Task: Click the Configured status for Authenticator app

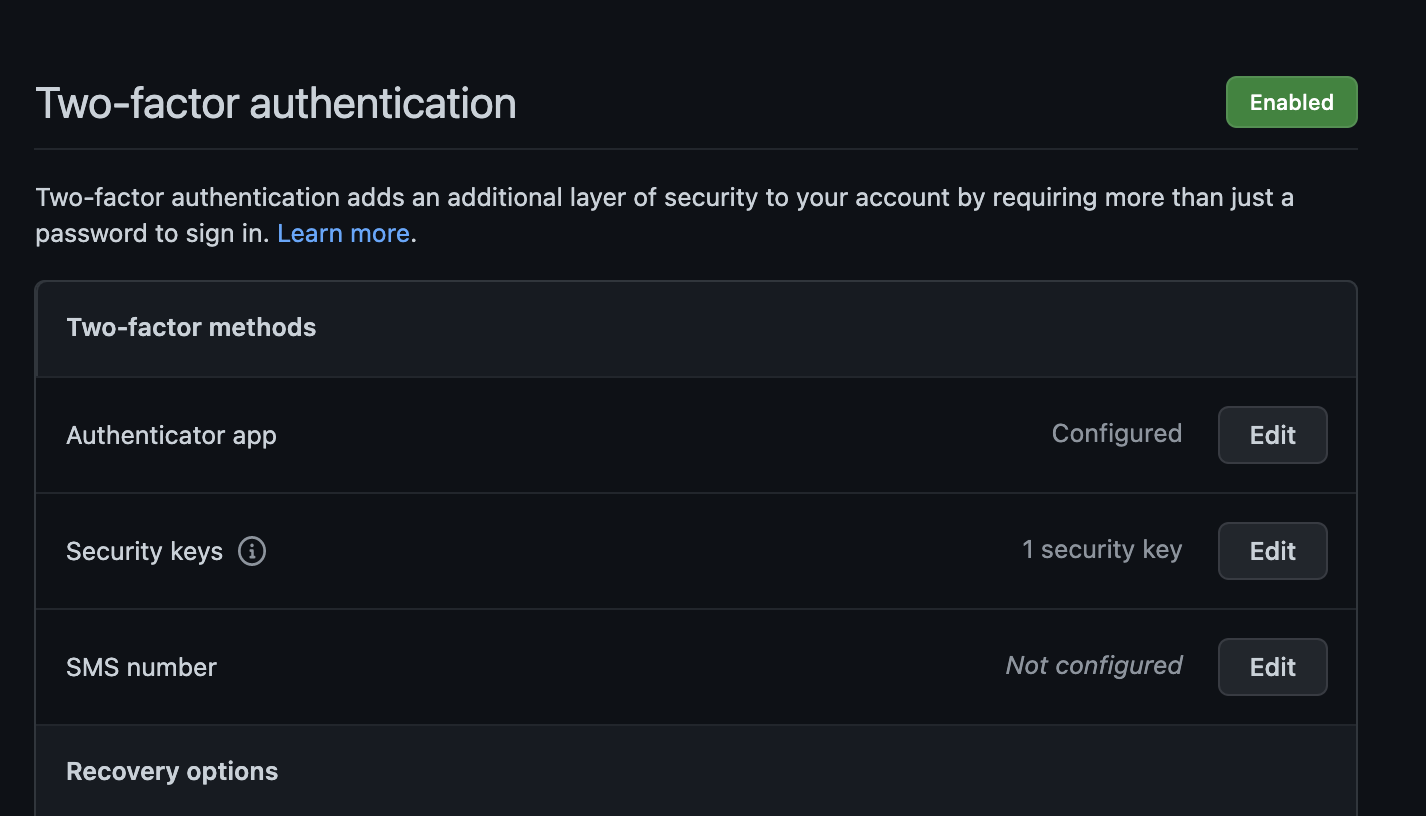Action: [1116, 433]
